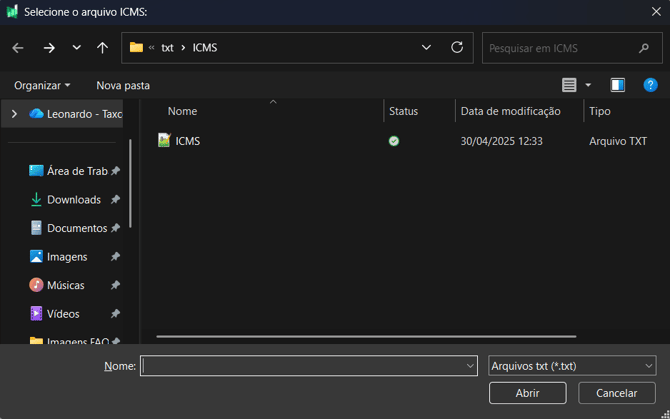670x419 pixels.
Task: Click the Forward navigation arrow
Action: tap(49, 48)
